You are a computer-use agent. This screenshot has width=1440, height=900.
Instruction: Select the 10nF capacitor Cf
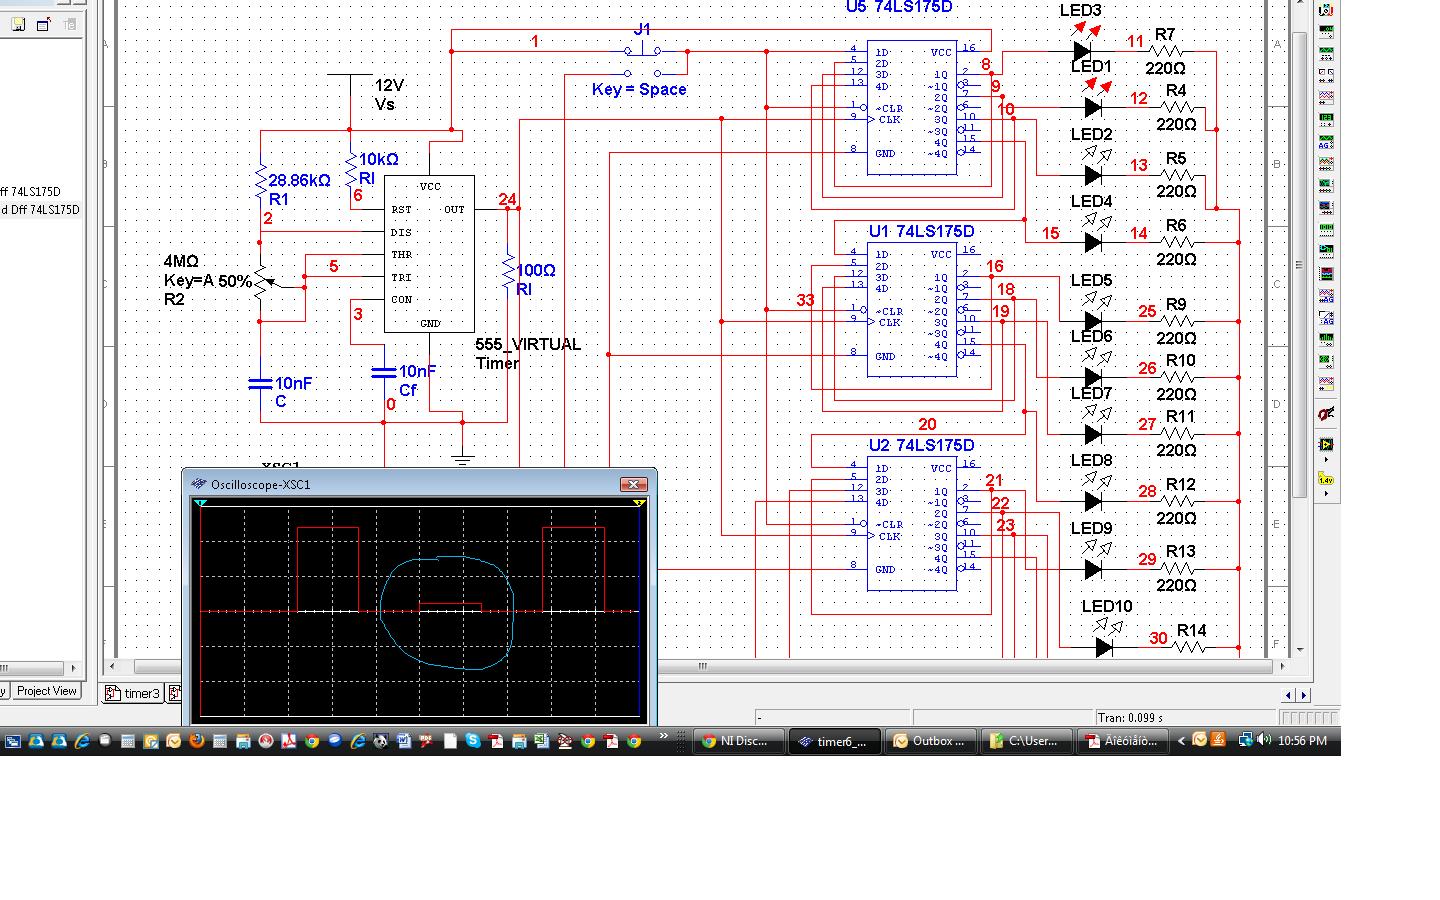(385, 372)
